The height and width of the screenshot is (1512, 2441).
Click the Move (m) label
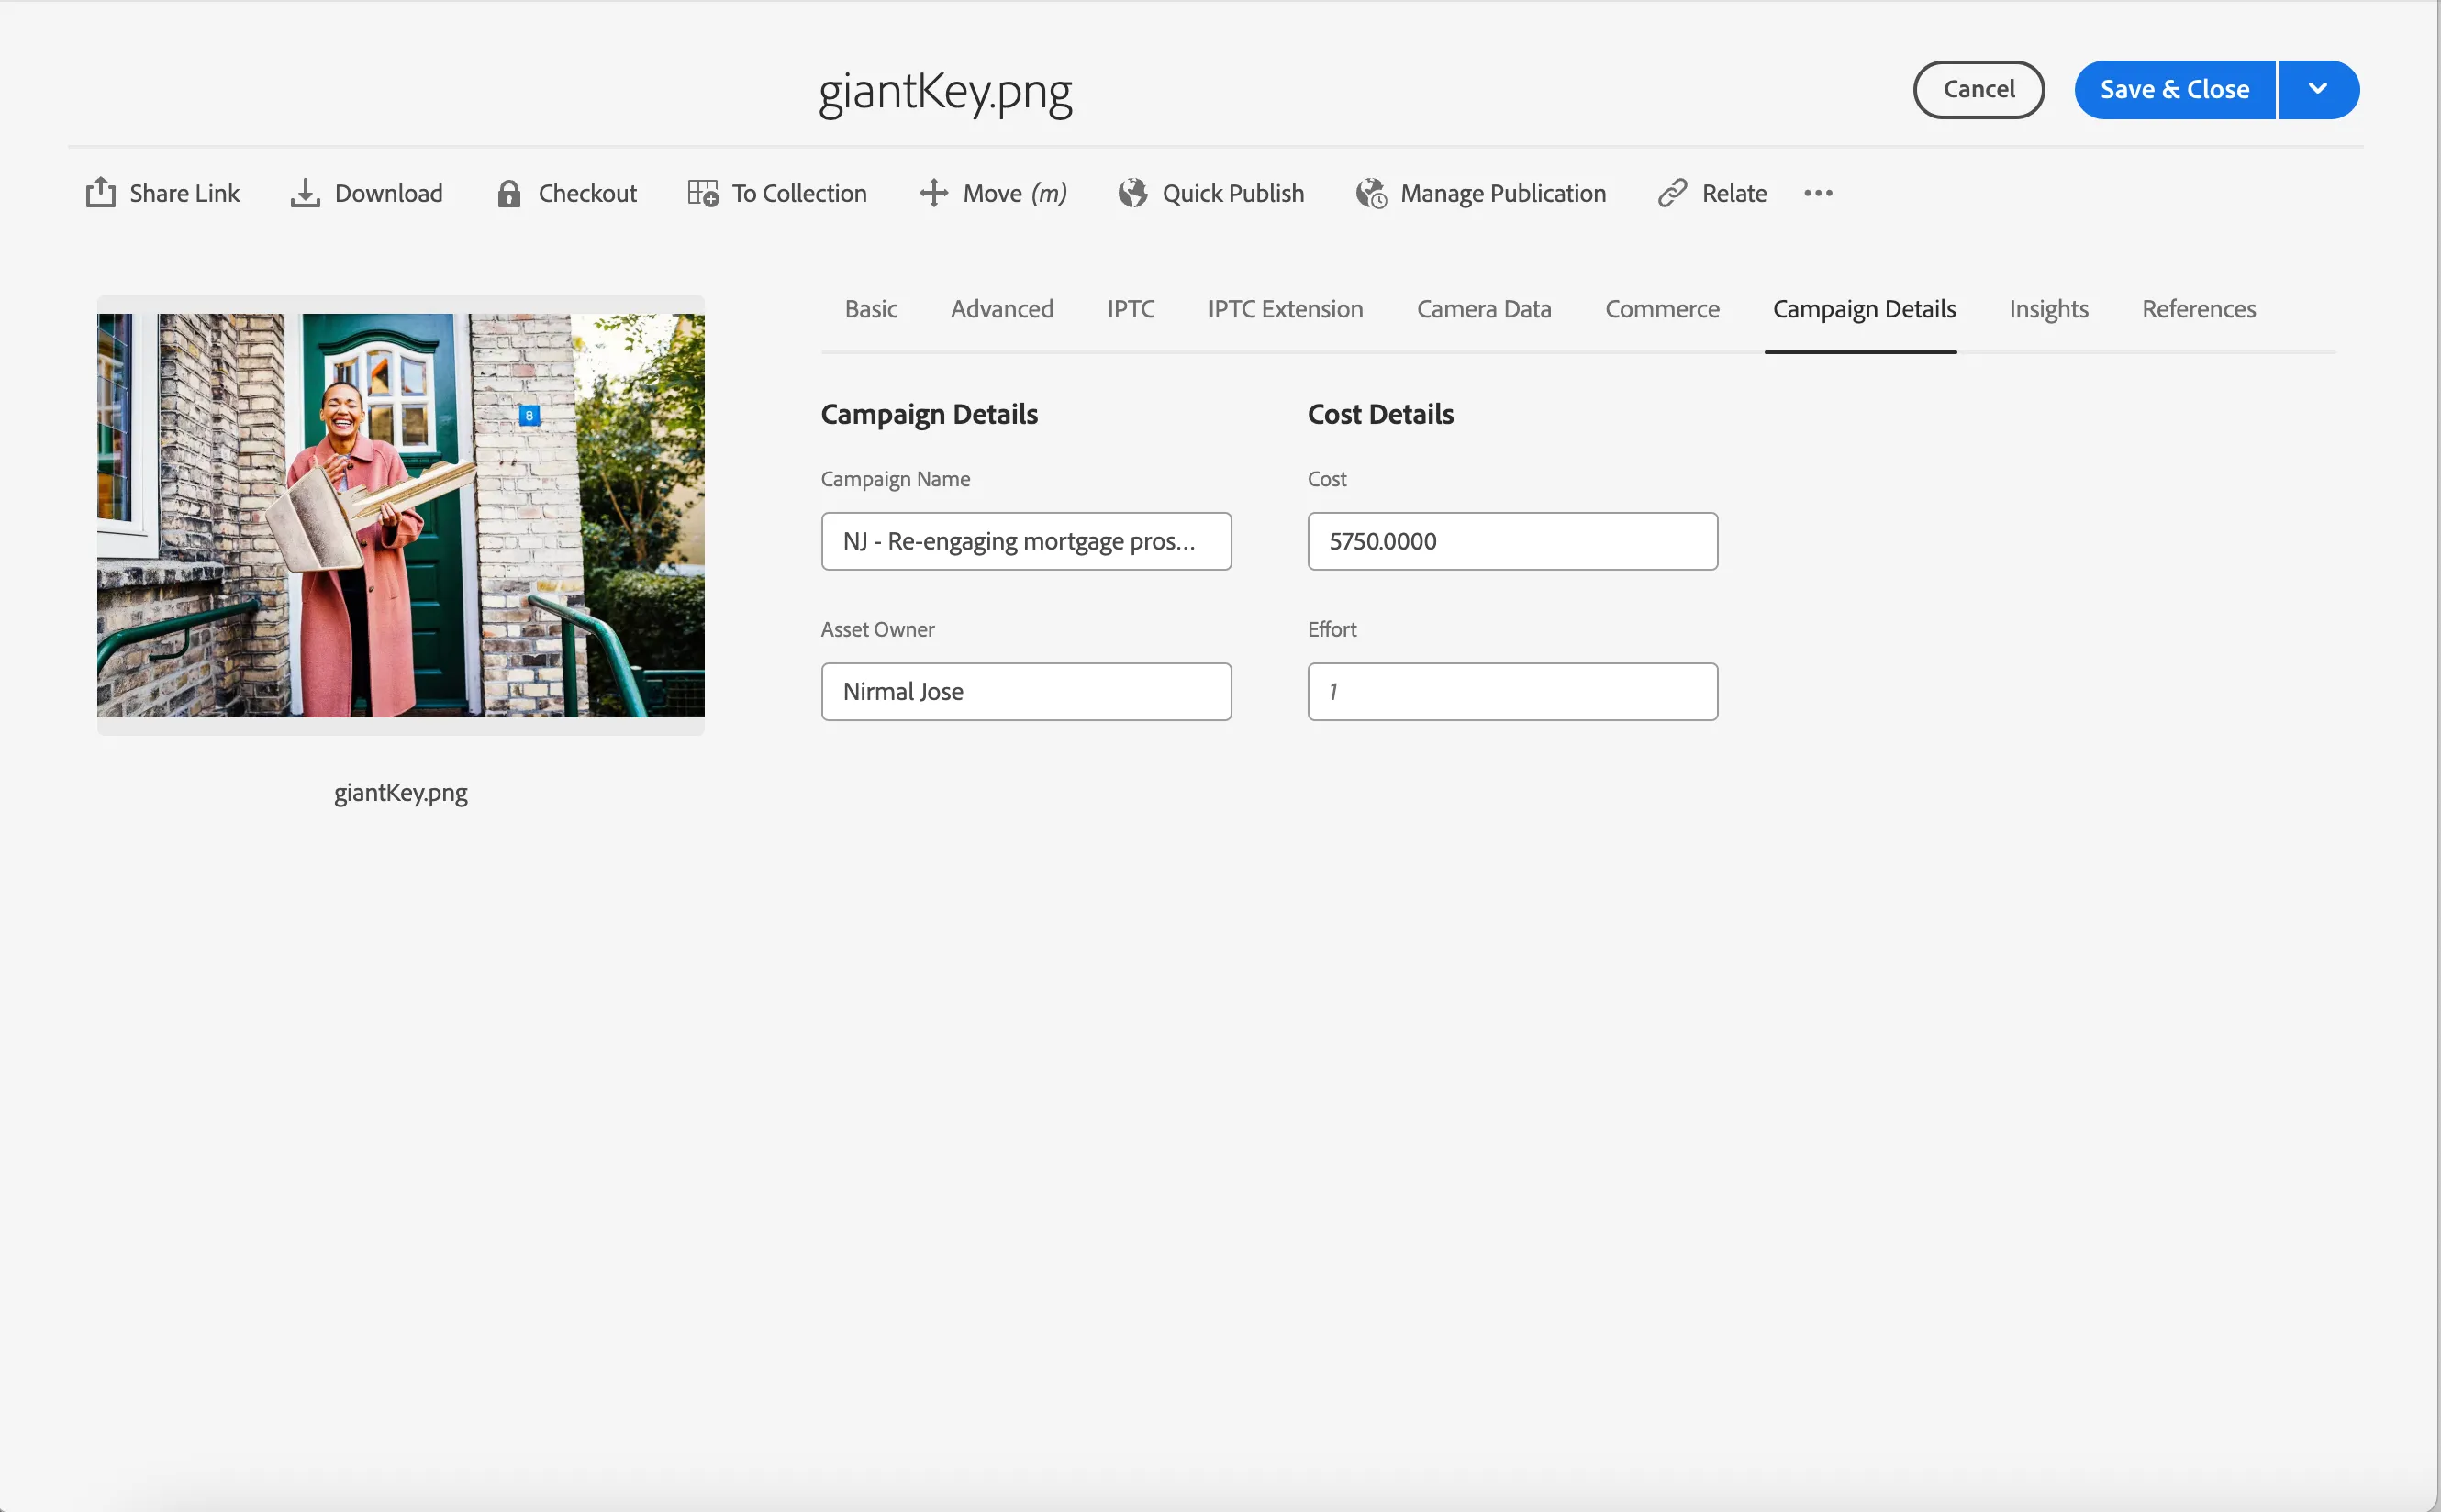coord(1015,193)
